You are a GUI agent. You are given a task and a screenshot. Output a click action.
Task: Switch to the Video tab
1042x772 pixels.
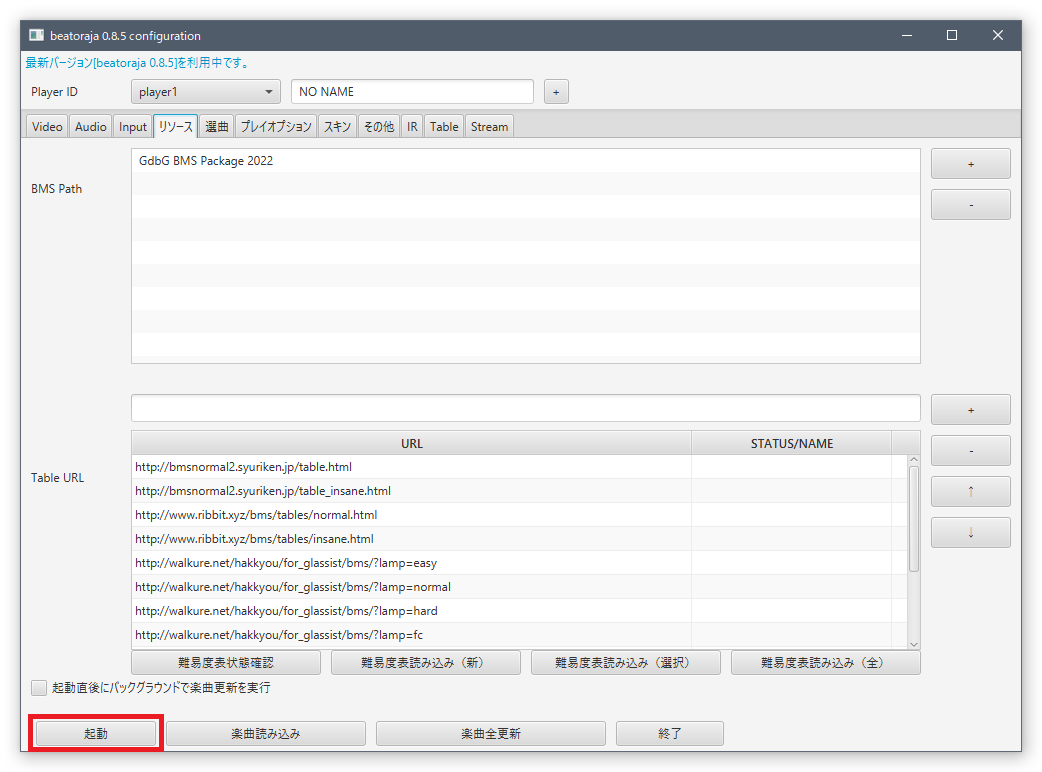tap(47, 127)
